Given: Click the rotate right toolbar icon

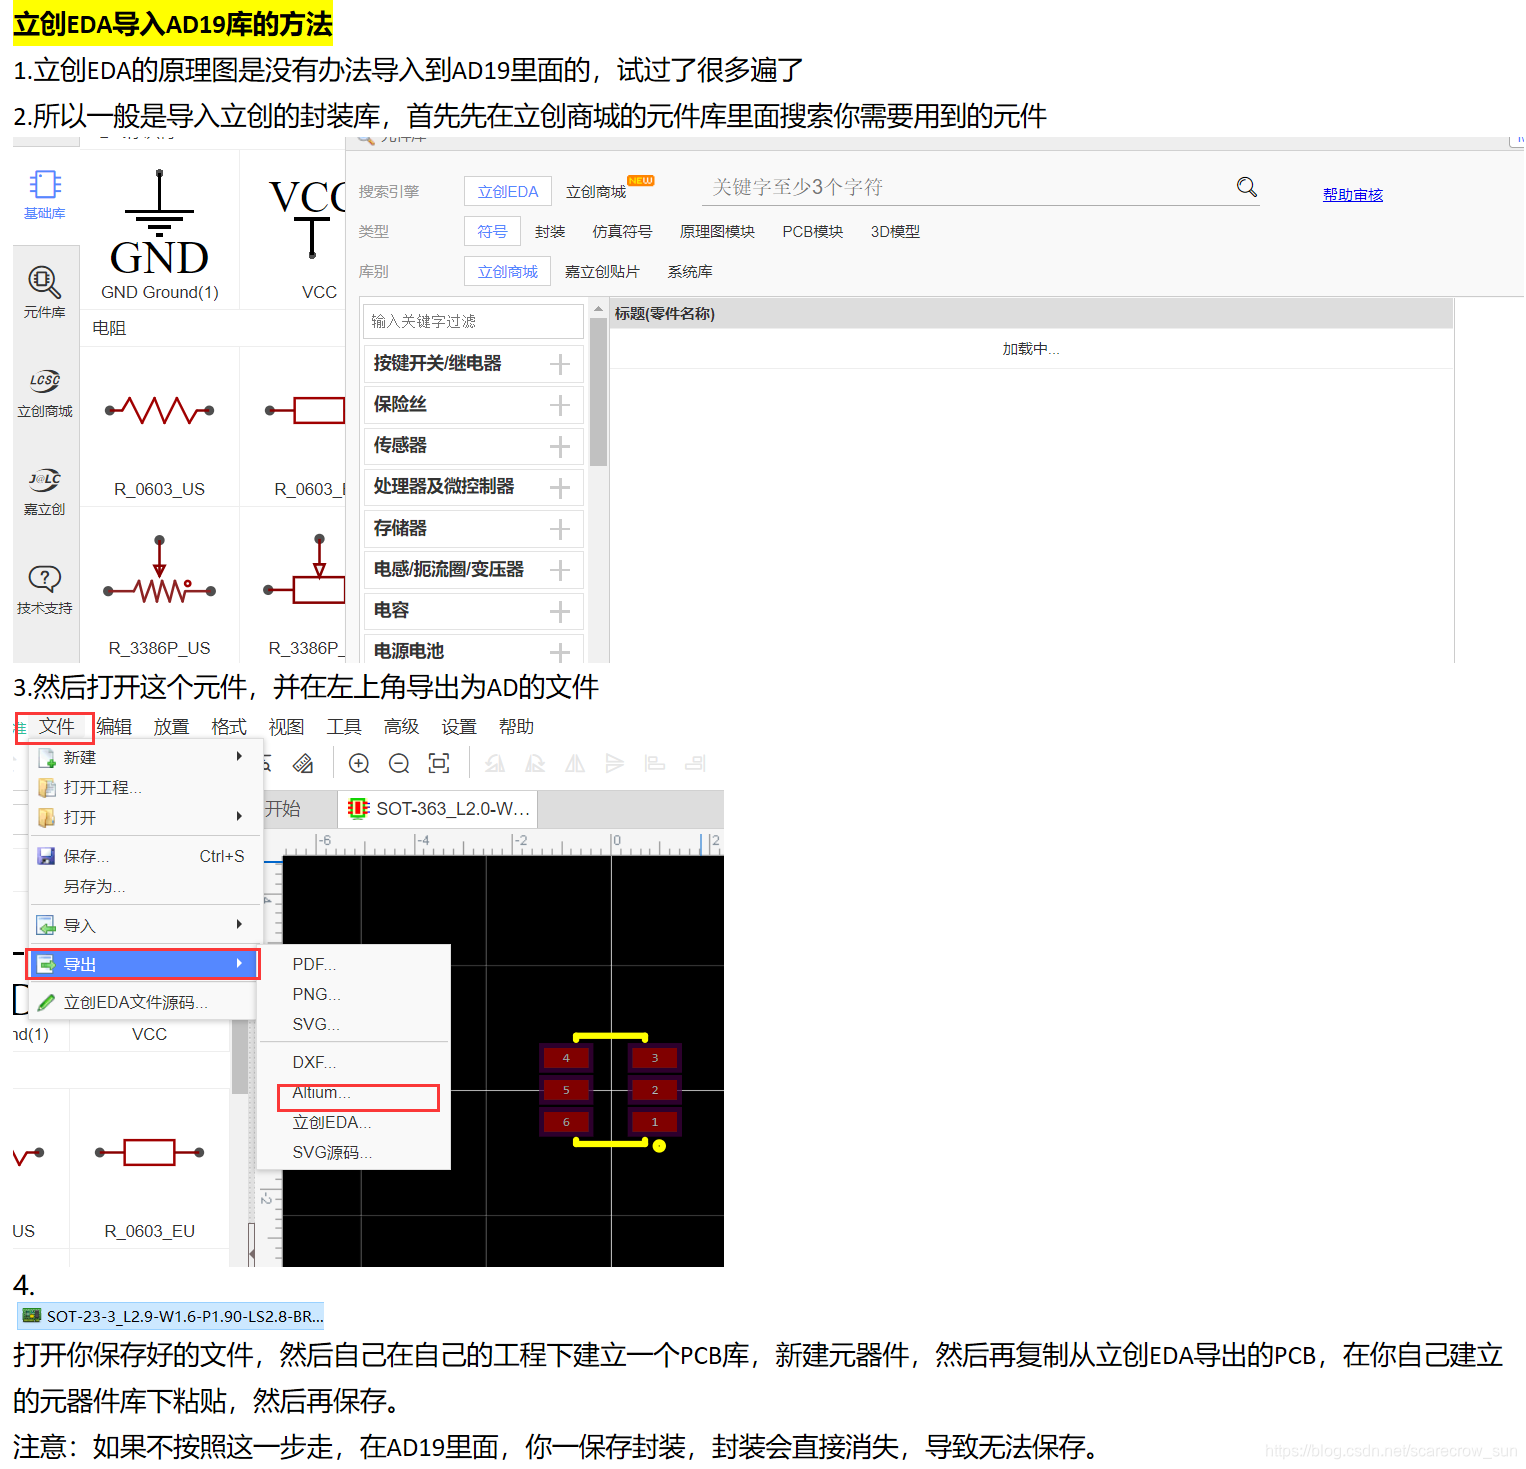Looking at the screenshot, I should (x=535, y=764).
